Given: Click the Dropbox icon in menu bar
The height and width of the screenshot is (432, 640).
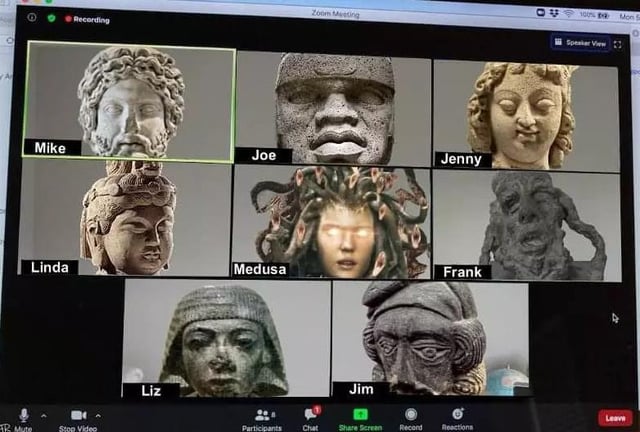Looking at the screenshot, I should [554, 13].
